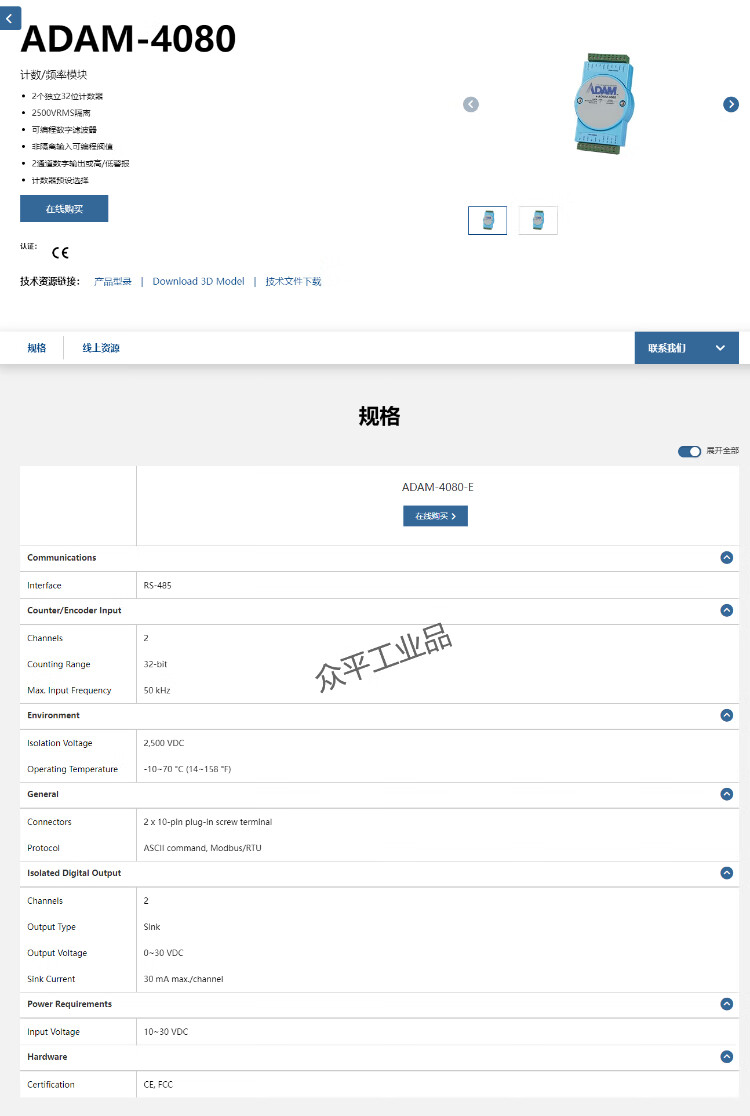Show previous product image with left arrow
750x1116 pixels.
click(471, 104)
